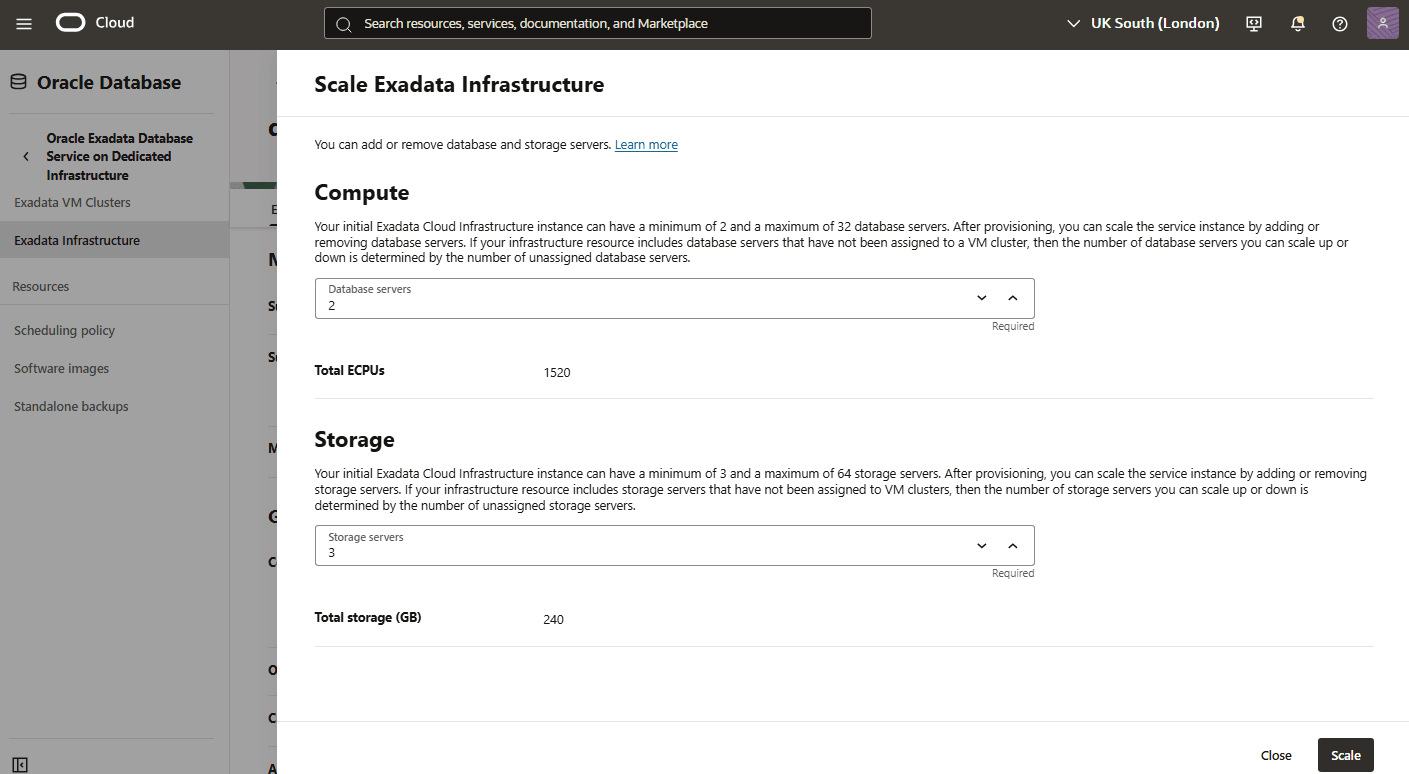Viewport: 1409px width, 774px height.
Task: Open the Learn more link
Action: tap(645, 144)
